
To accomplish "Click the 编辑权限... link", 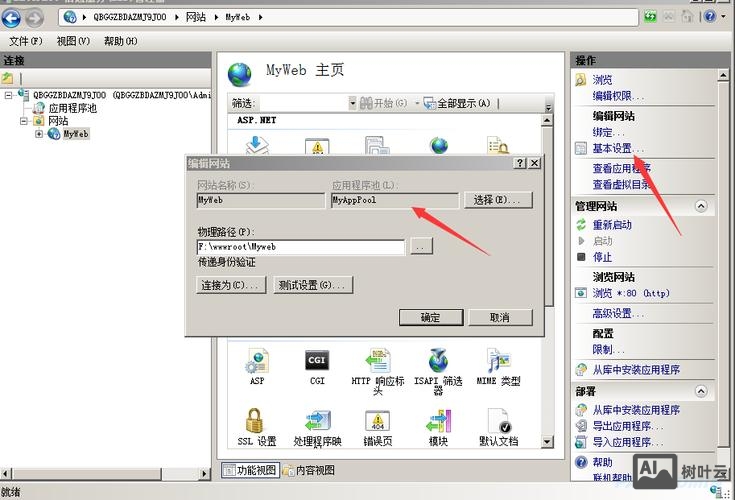I will click(618, 96).
